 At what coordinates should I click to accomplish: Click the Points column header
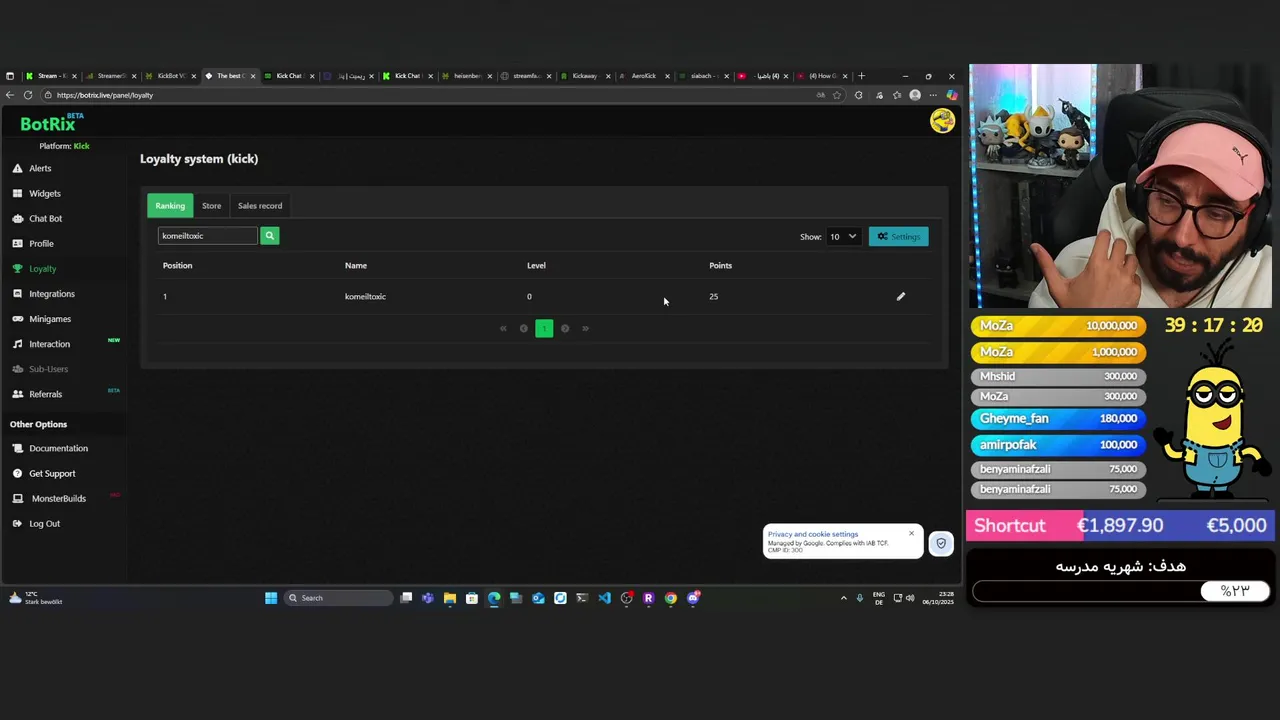[720, 265]
